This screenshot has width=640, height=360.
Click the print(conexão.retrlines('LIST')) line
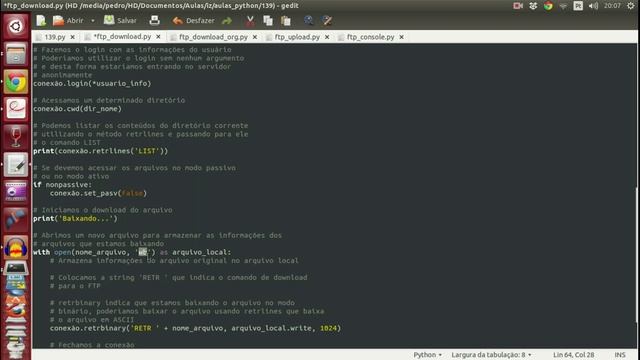(x=100, y=151)
